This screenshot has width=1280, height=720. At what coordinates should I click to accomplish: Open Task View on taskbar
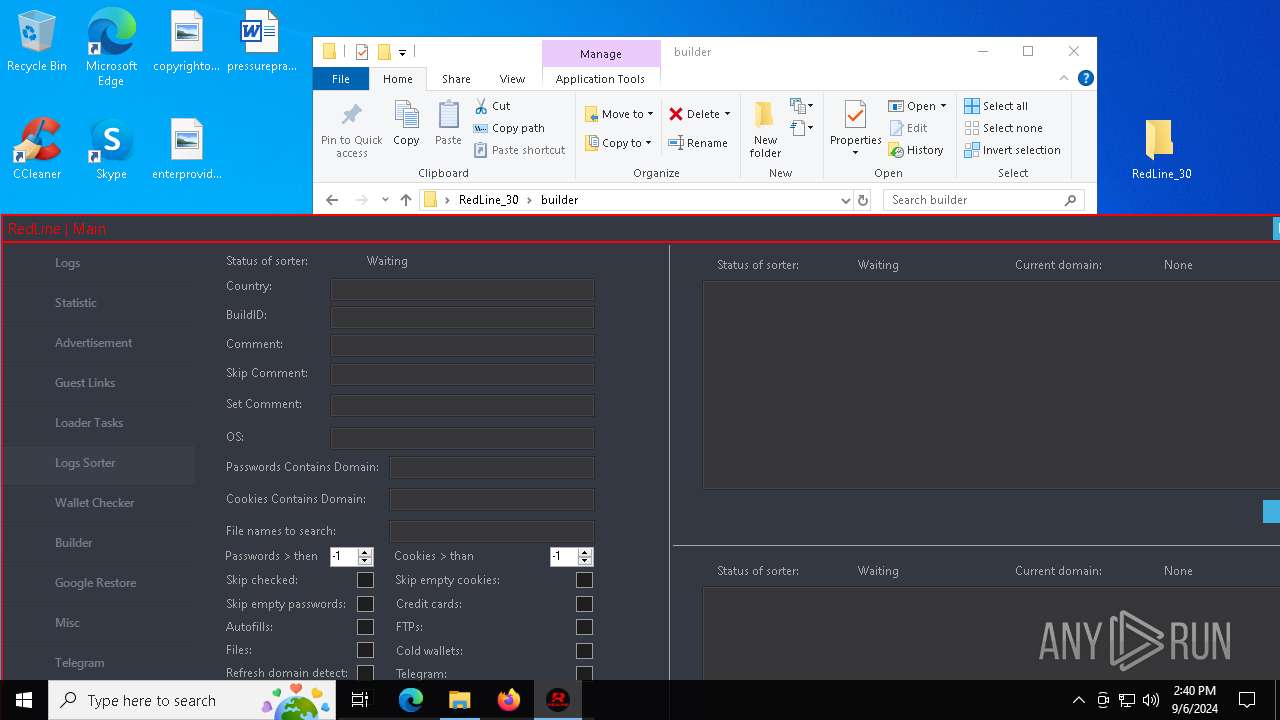(361, 700)
